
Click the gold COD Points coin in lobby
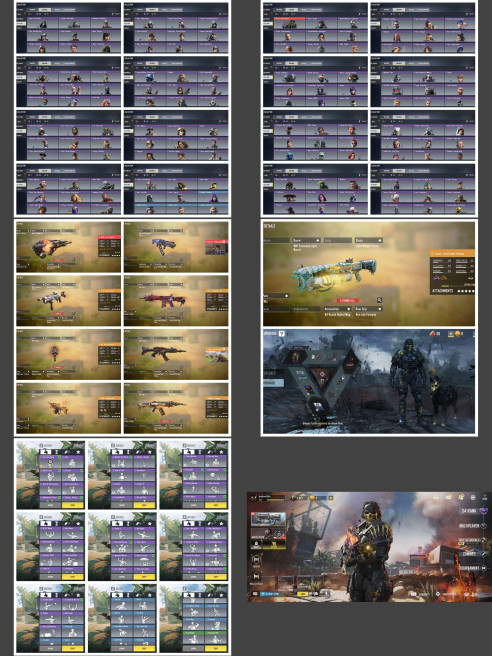312,498
